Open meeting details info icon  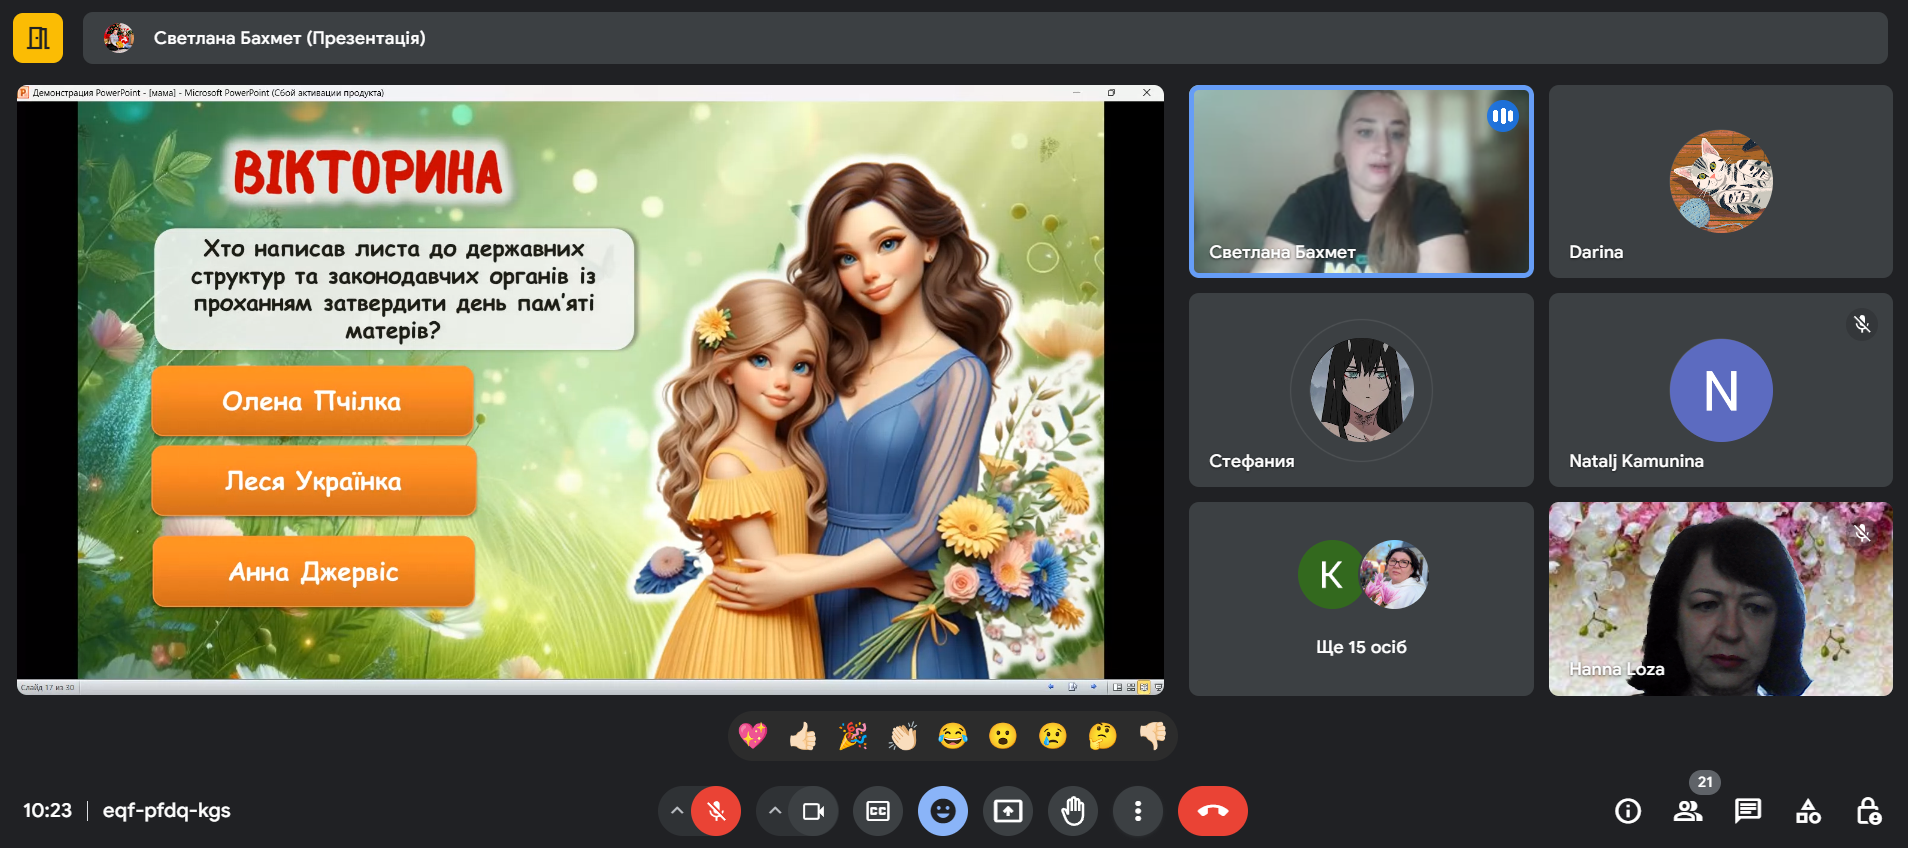[1628, 811]
